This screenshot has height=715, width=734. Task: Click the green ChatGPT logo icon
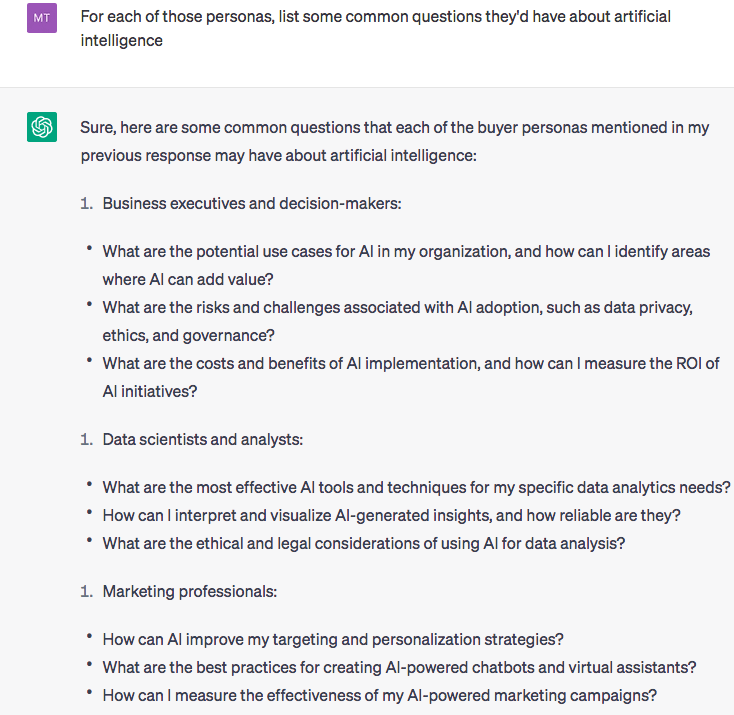click(42, 127)
